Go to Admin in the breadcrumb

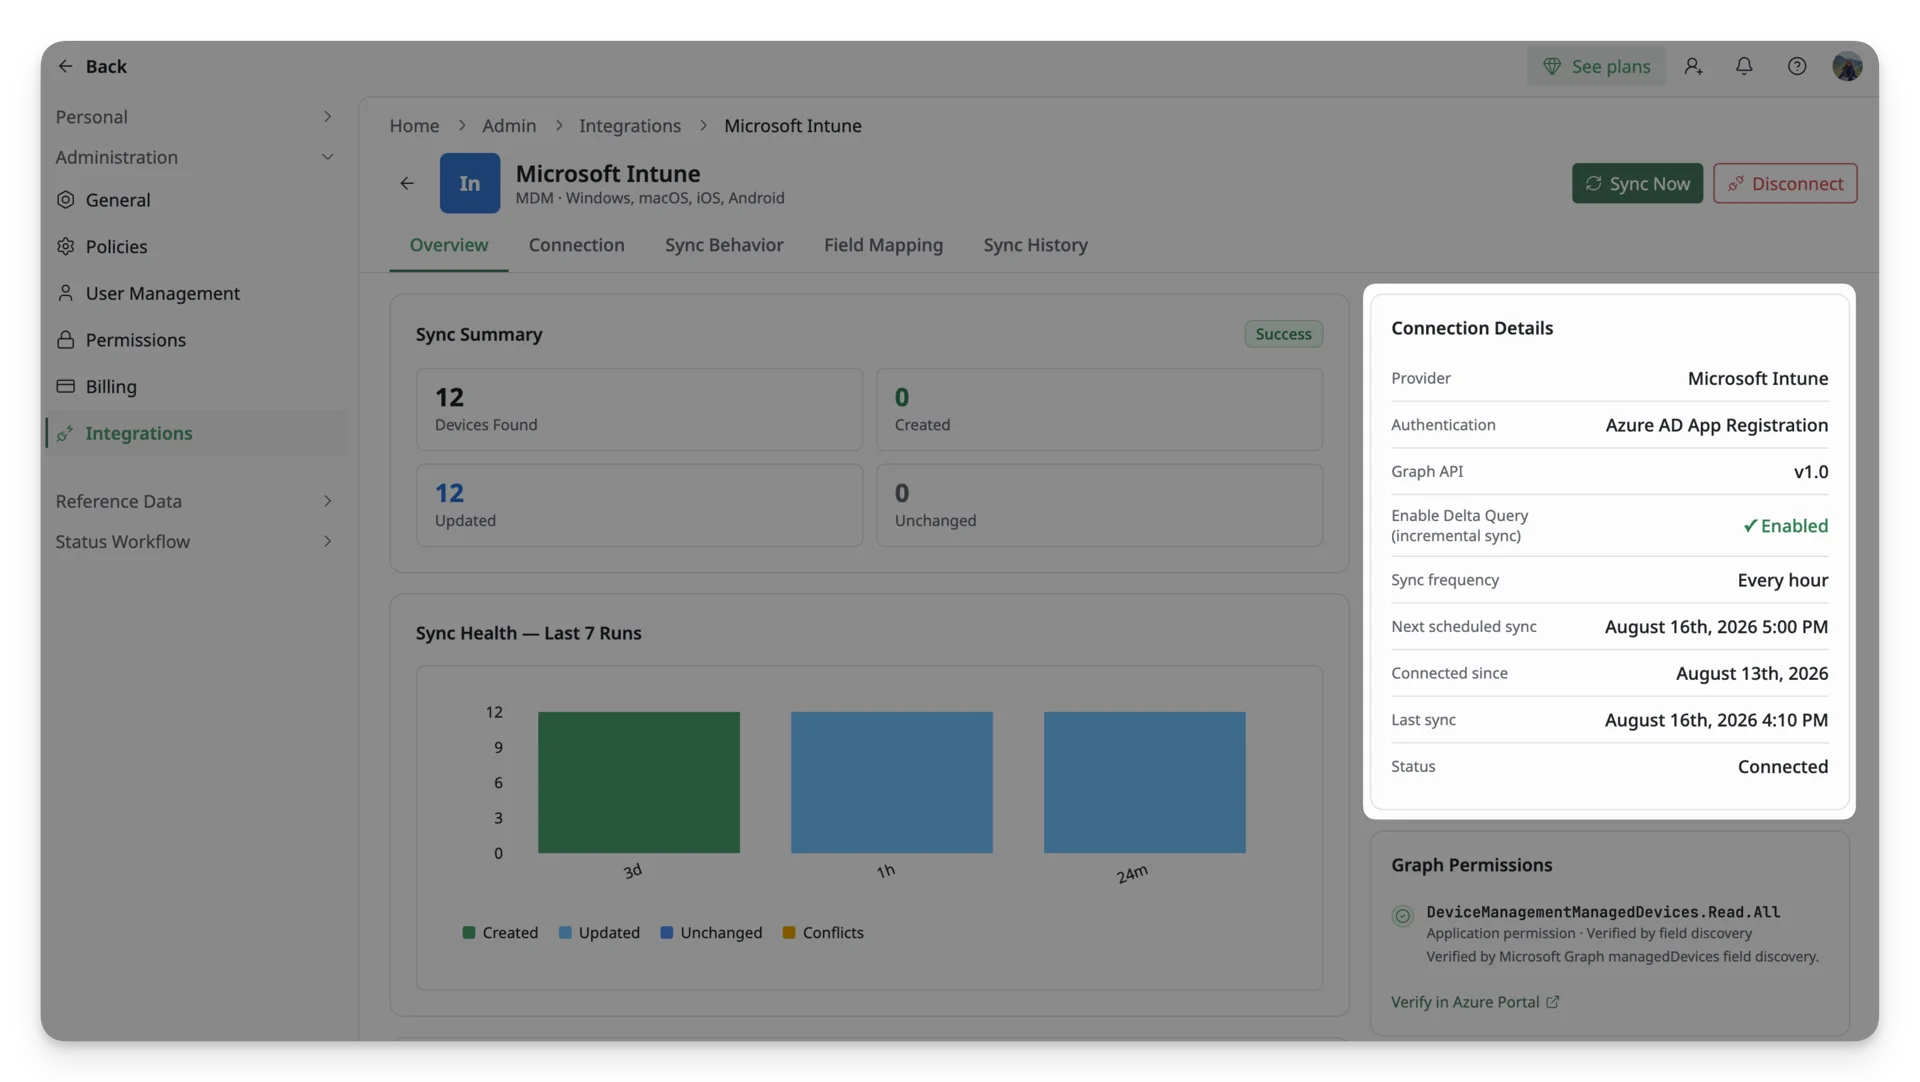click(x=509, y=126)
